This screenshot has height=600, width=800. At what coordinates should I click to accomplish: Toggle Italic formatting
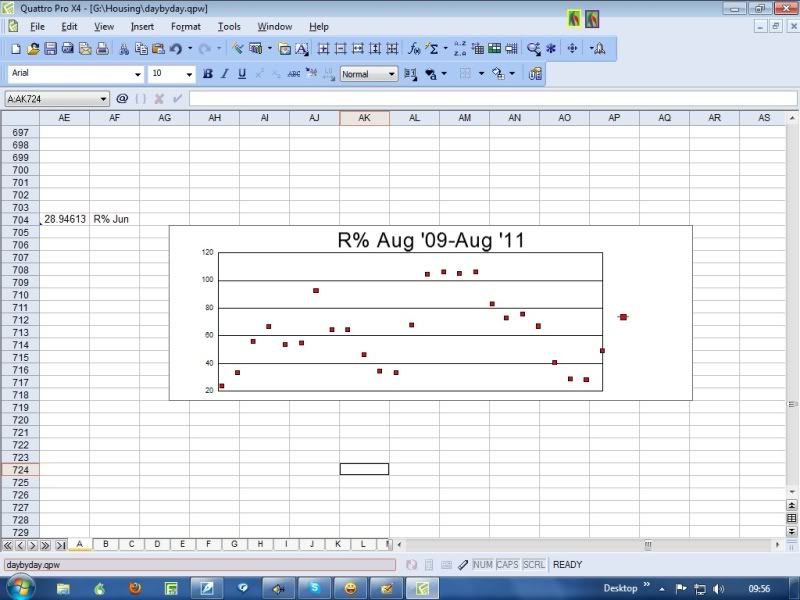coord(224,74)
